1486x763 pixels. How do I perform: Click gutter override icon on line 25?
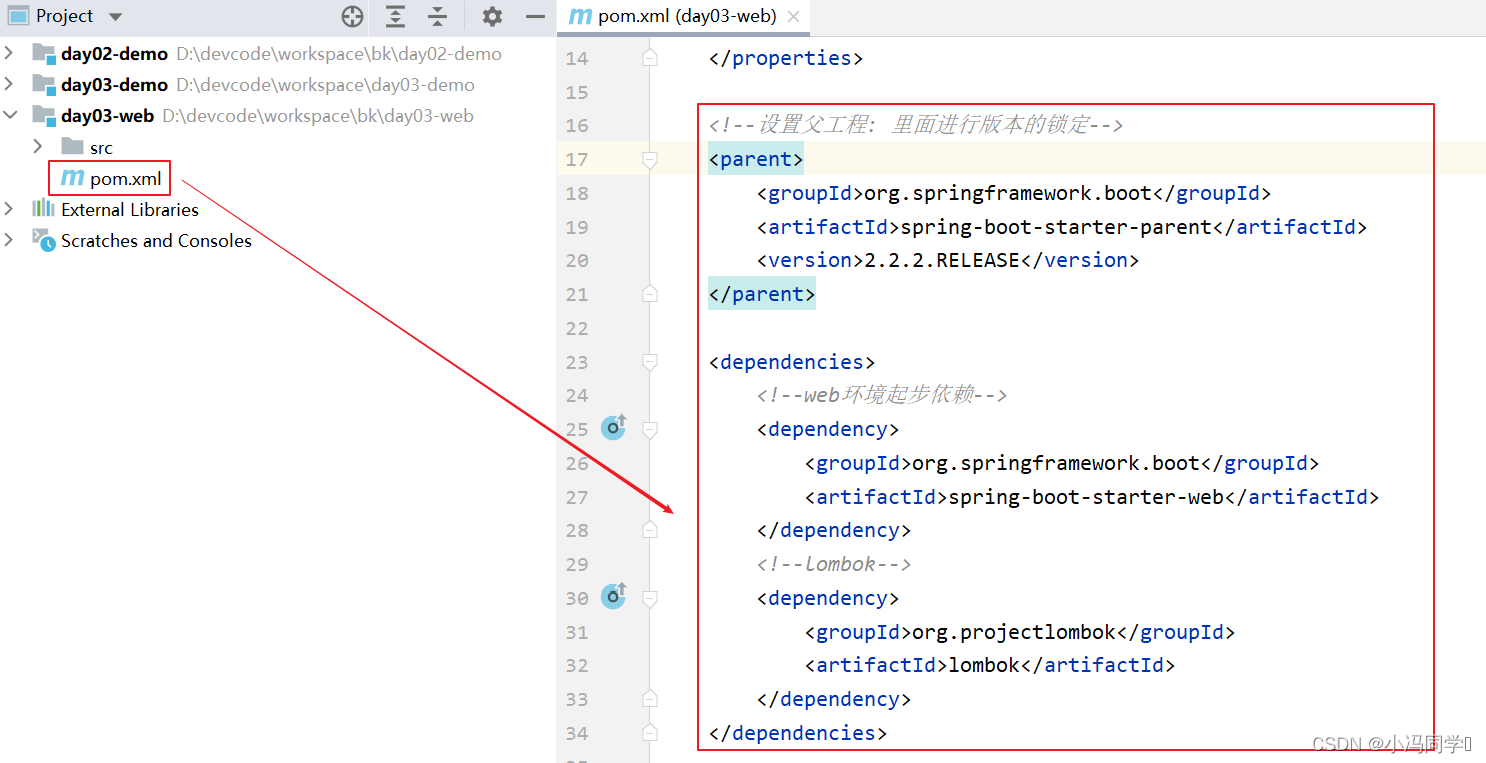[613, 428]
